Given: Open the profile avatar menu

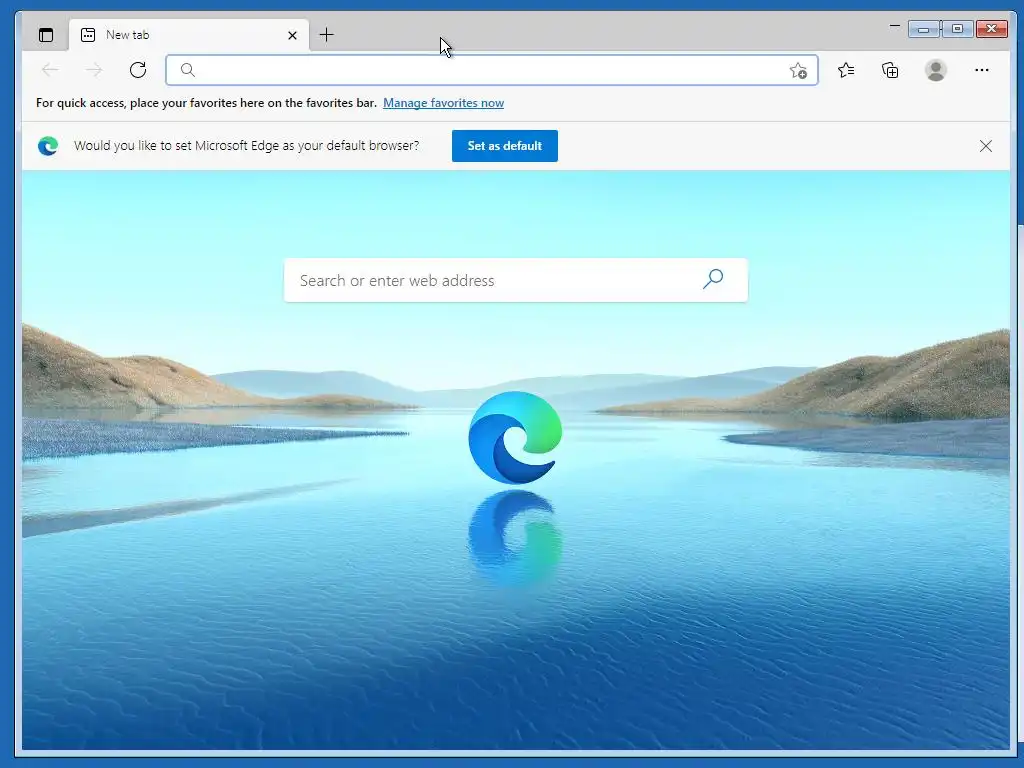Looking at the screenshot, I should tap(936, 70).
